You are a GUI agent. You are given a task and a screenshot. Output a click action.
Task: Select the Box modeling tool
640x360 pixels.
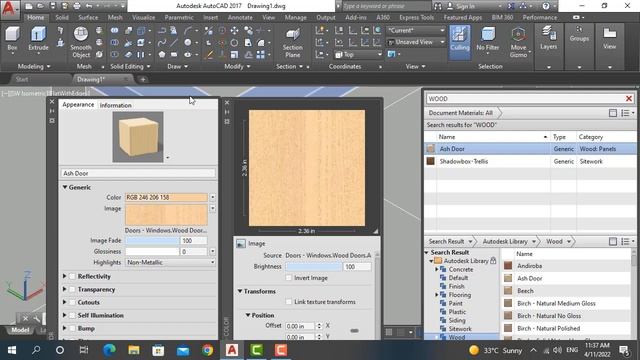coord(12,39)
